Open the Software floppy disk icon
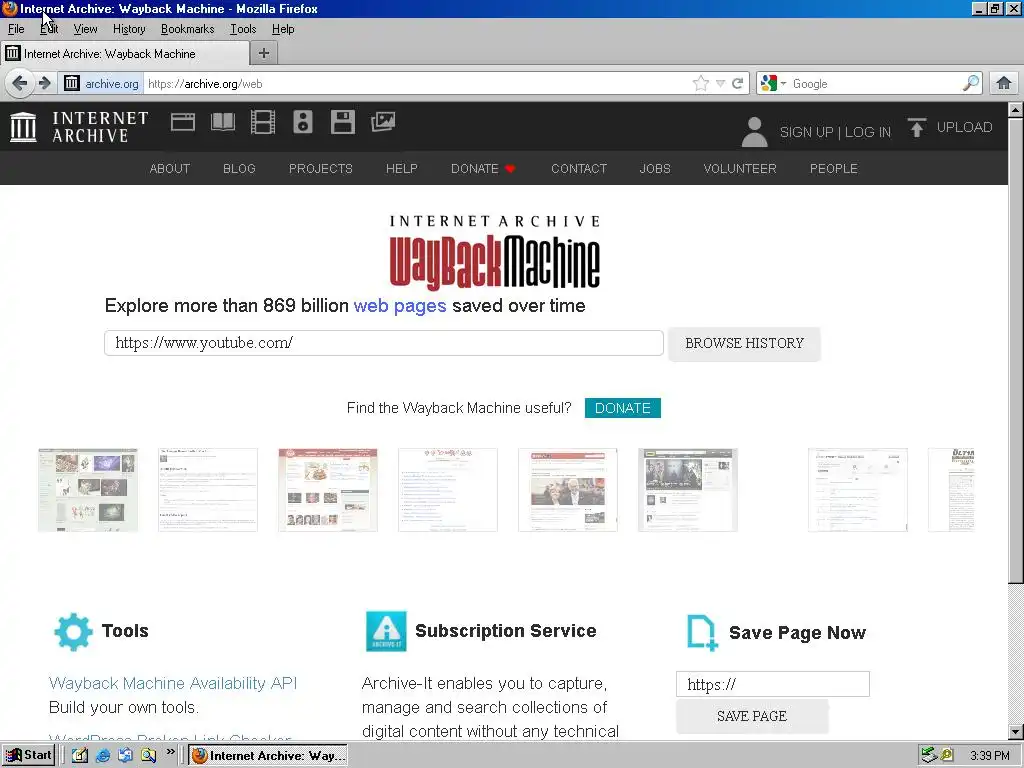 tap(343, 122)
